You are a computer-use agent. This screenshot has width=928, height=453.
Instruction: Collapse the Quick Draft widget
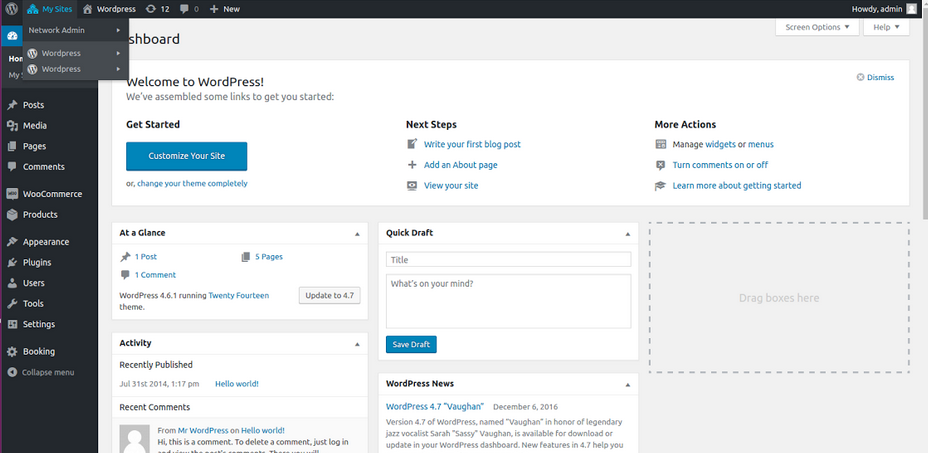tap(627, 233)
